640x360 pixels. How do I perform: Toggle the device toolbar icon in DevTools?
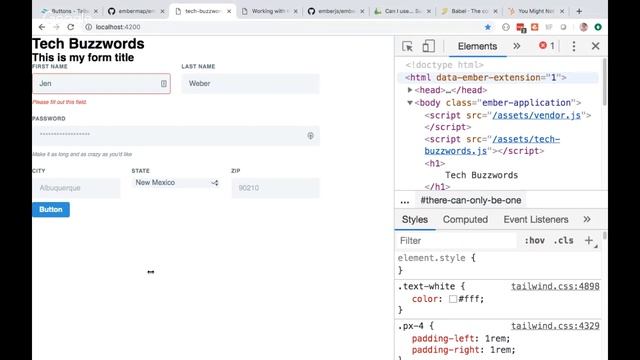tap(428, 46)
